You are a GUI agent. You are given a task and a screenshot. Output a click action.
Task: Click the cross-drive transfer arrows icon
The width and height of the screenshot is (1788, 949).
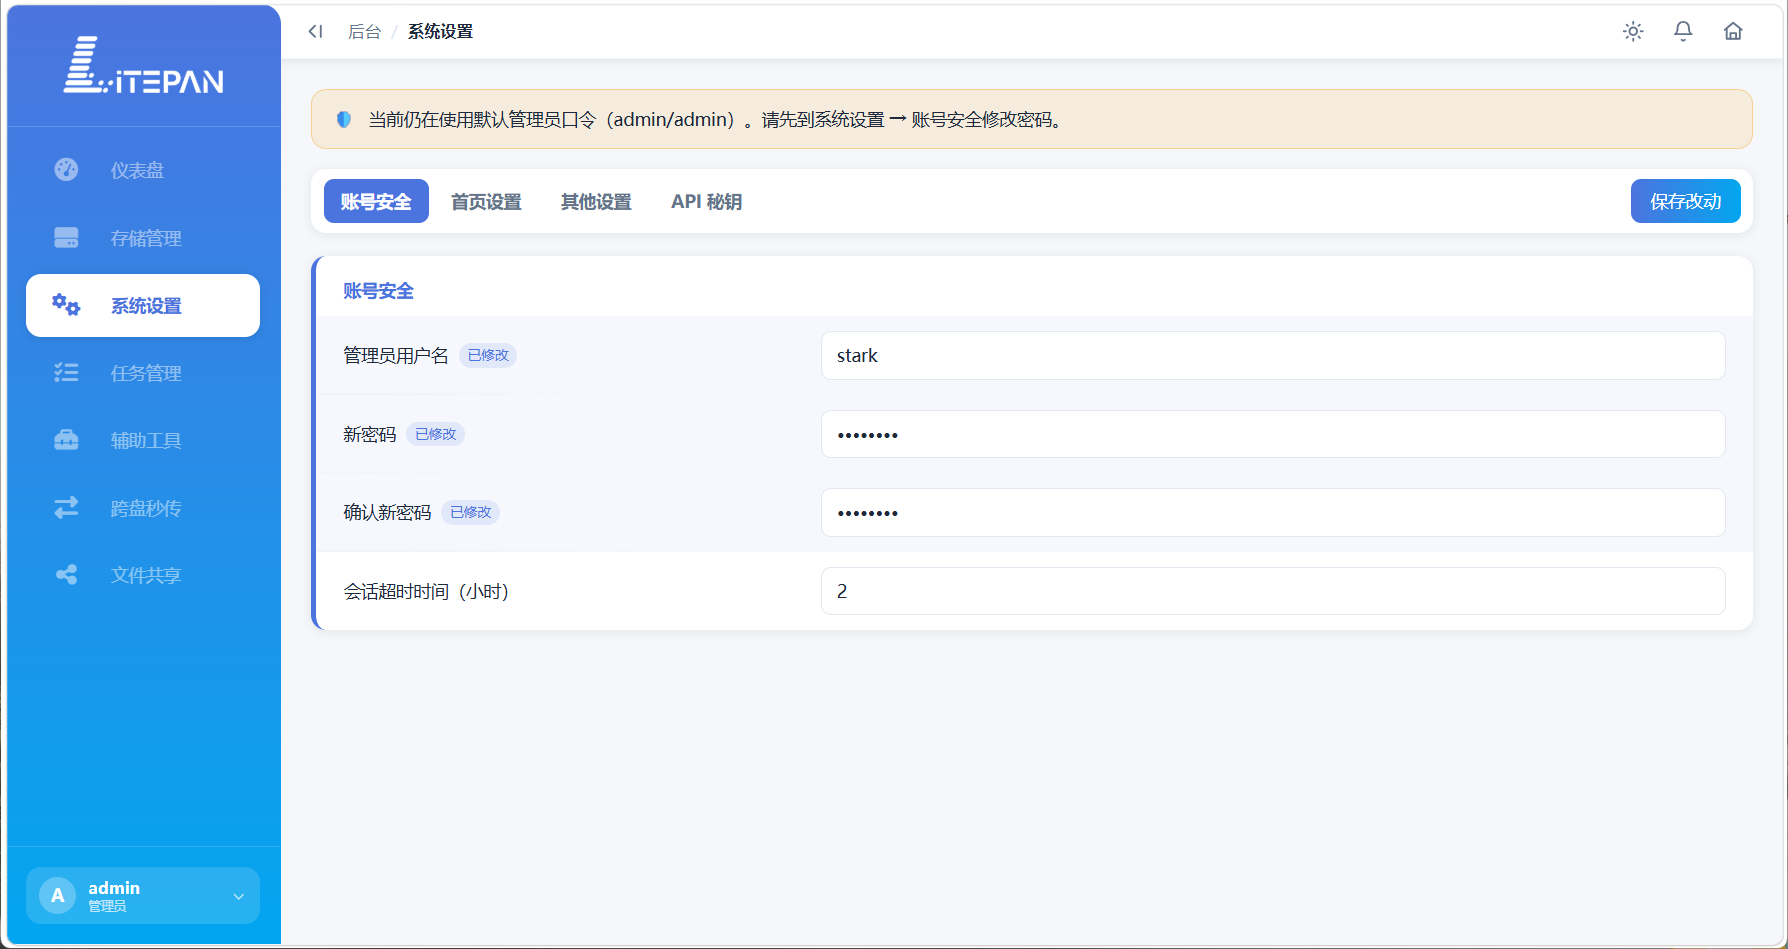[66, 508]
